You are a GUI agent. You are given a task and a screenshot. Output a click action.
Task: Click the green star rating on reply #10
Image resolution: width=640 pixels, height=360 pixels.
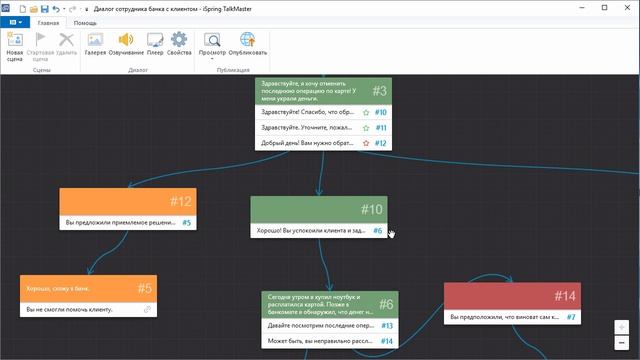[x=366, y=112]
